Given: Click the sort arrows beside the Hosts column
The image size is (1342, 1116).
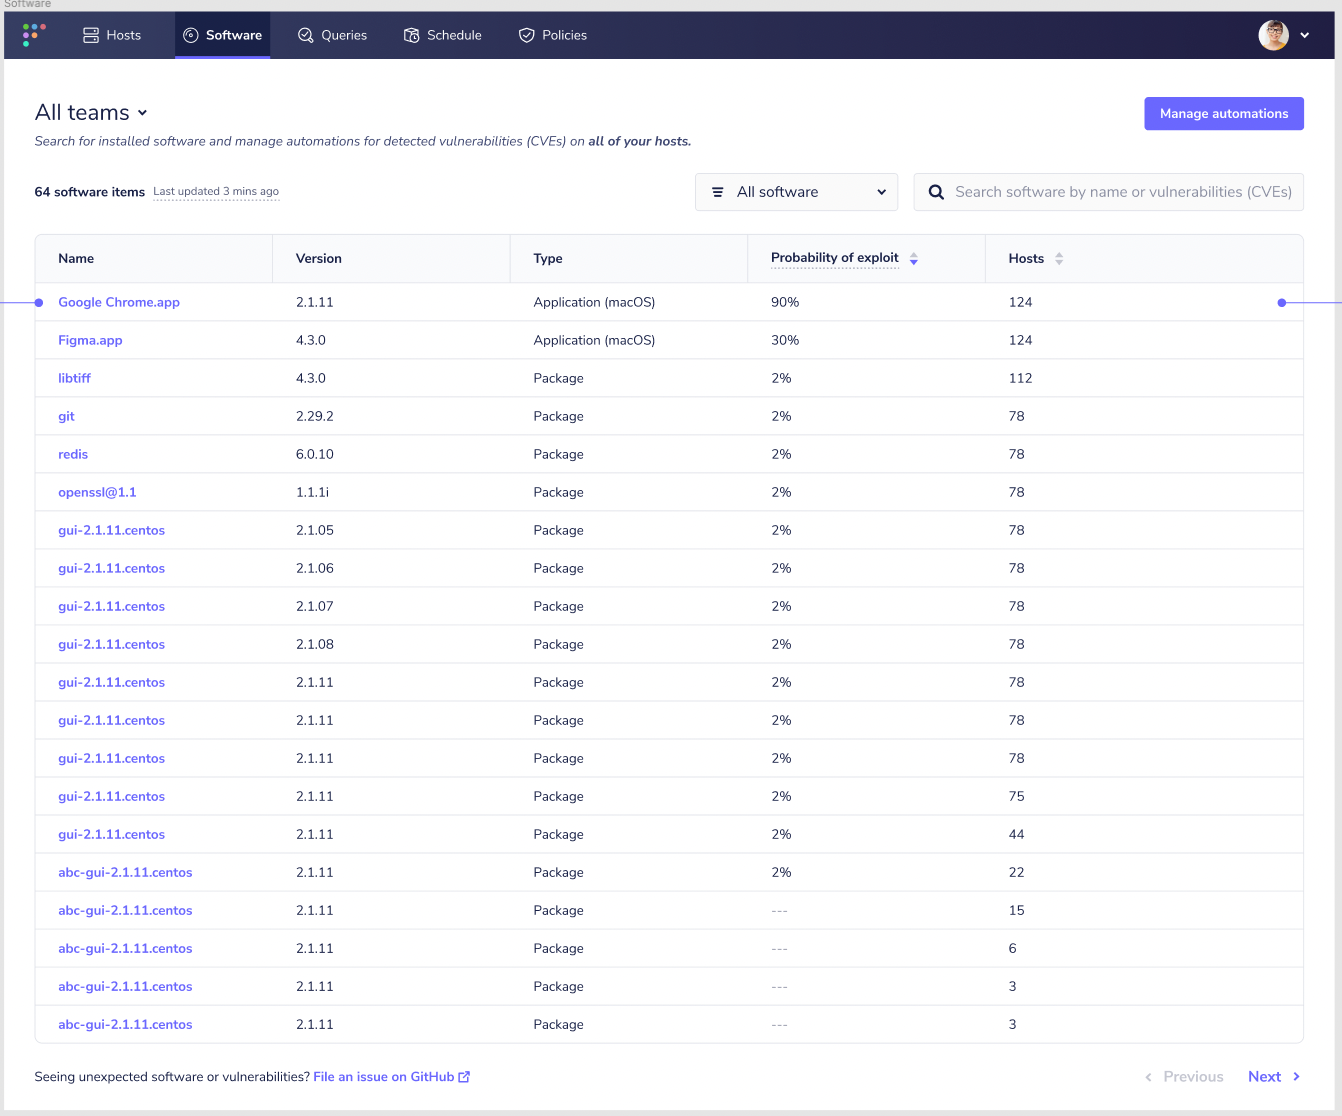Looking at the screenshot, I should pos(1059,258).
